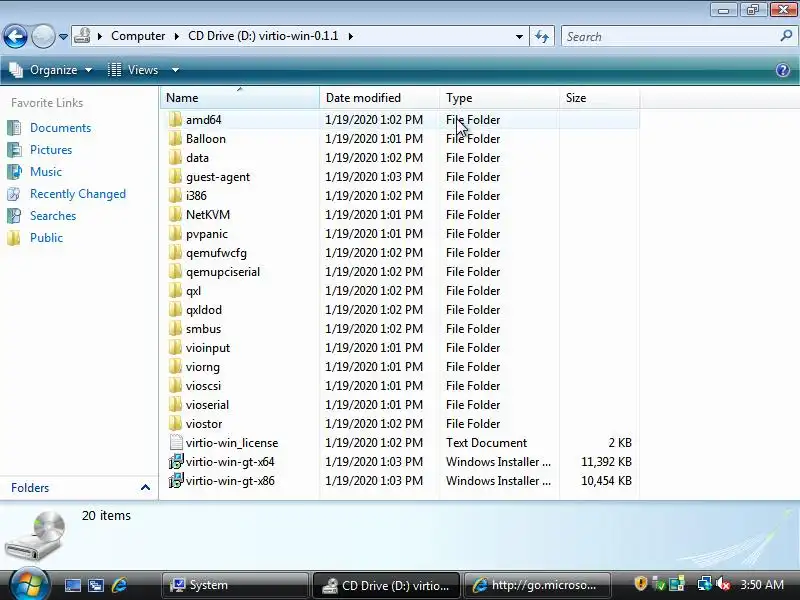Screen dimensions: 800x600
Task: Select the viostor folder name
Action: coord(204,424)
